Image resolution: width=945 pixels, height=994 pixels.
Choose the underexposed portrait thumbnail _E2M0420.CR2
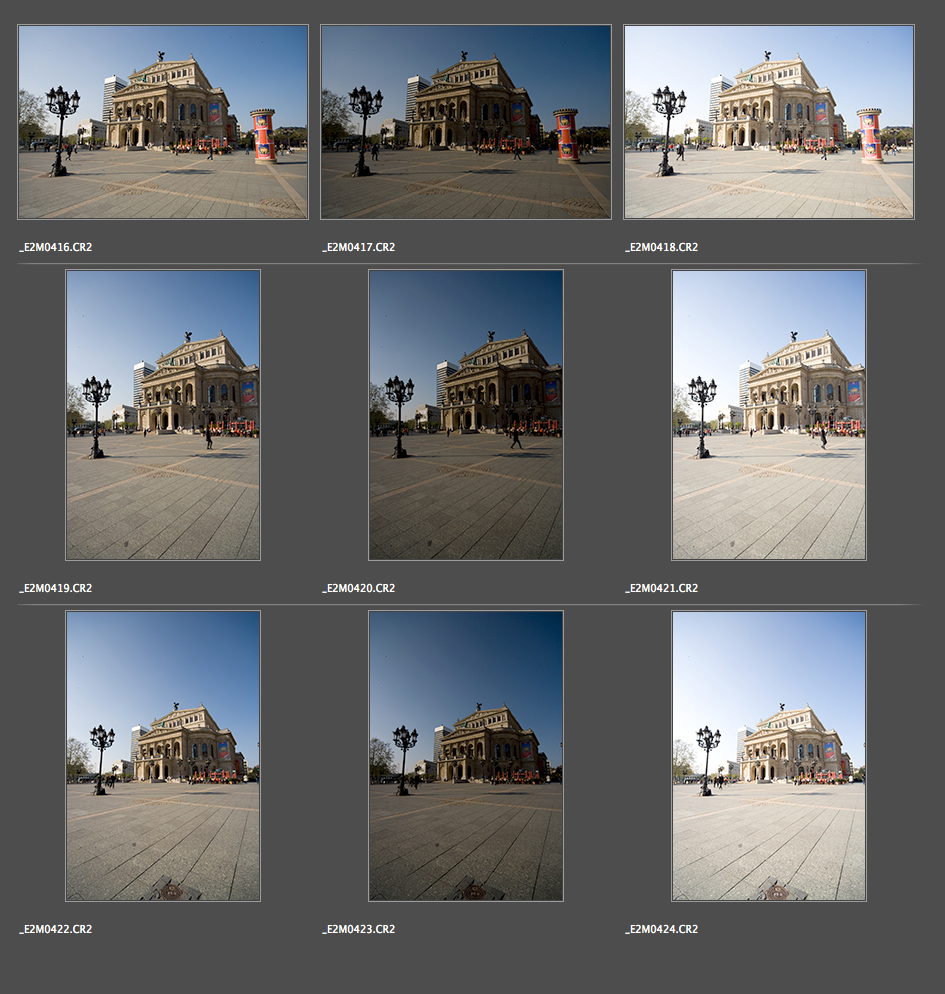pyautogui.click(x=466, y=415)
